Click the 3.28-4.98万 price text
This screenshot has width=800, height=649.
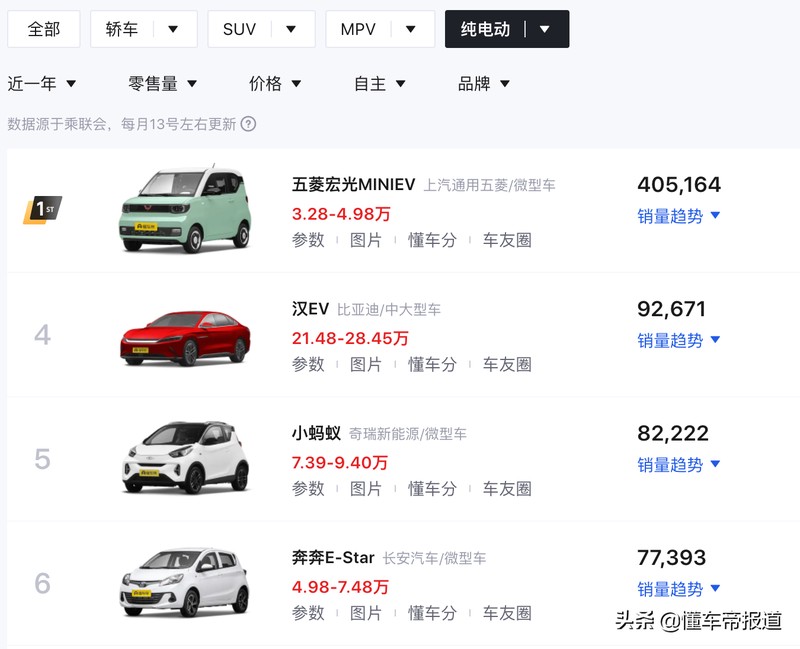point(341,214)
